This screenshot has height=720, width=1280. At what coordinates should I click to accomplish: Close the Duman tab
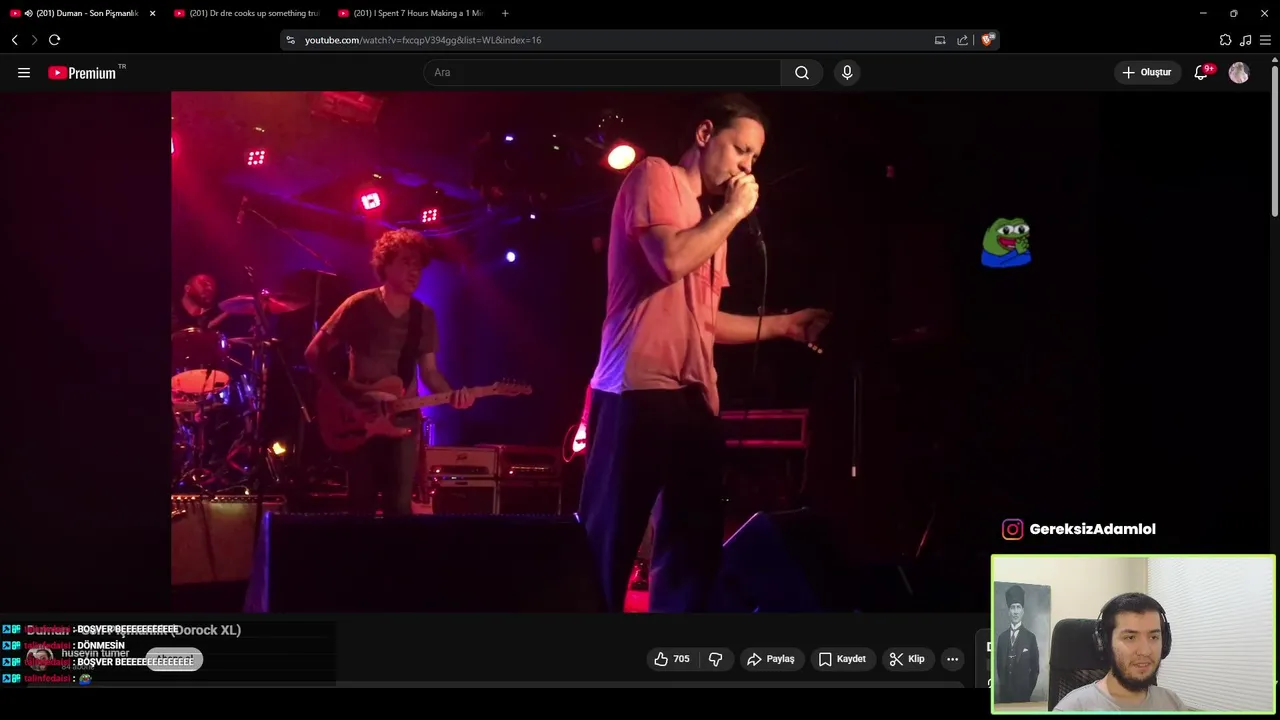click(x=152, y=13)
